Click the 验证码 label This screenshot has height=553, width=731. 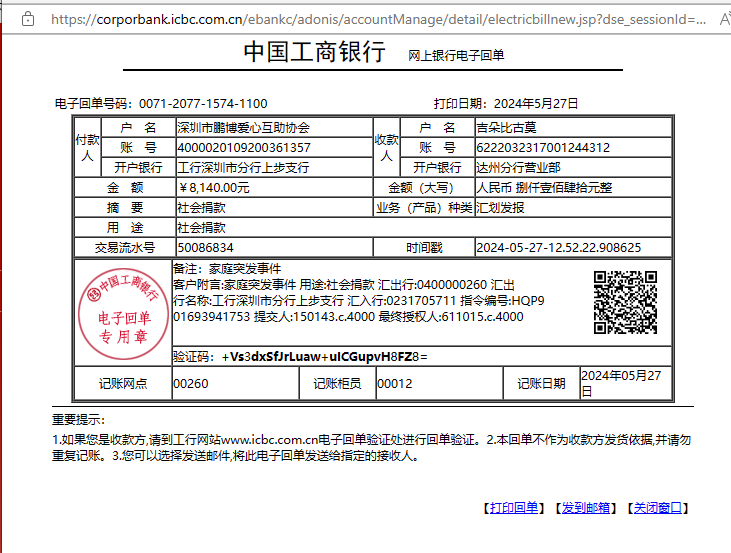point(193,357)
